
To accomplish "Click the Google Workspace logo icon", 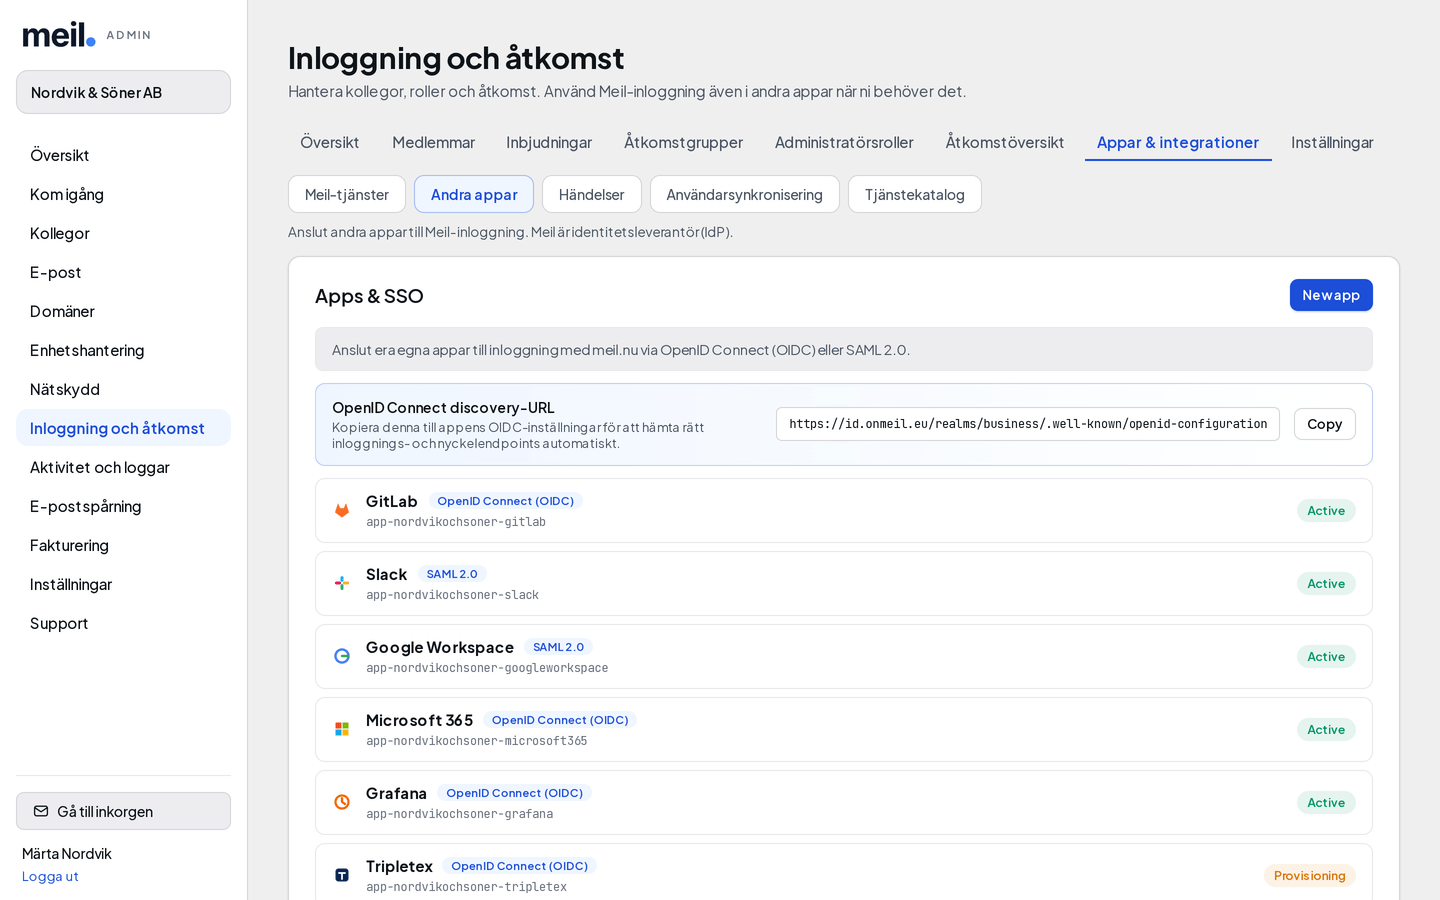I will click(x=342, y=656).
